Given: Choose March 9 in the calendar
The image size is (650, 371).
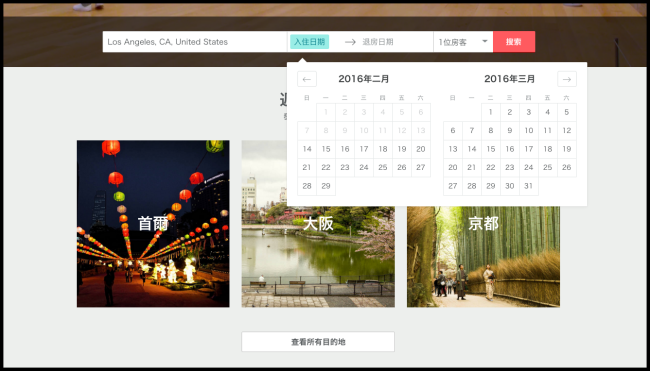Looking at the screenshot, I should pyautogui.click(x=510, y=131).
